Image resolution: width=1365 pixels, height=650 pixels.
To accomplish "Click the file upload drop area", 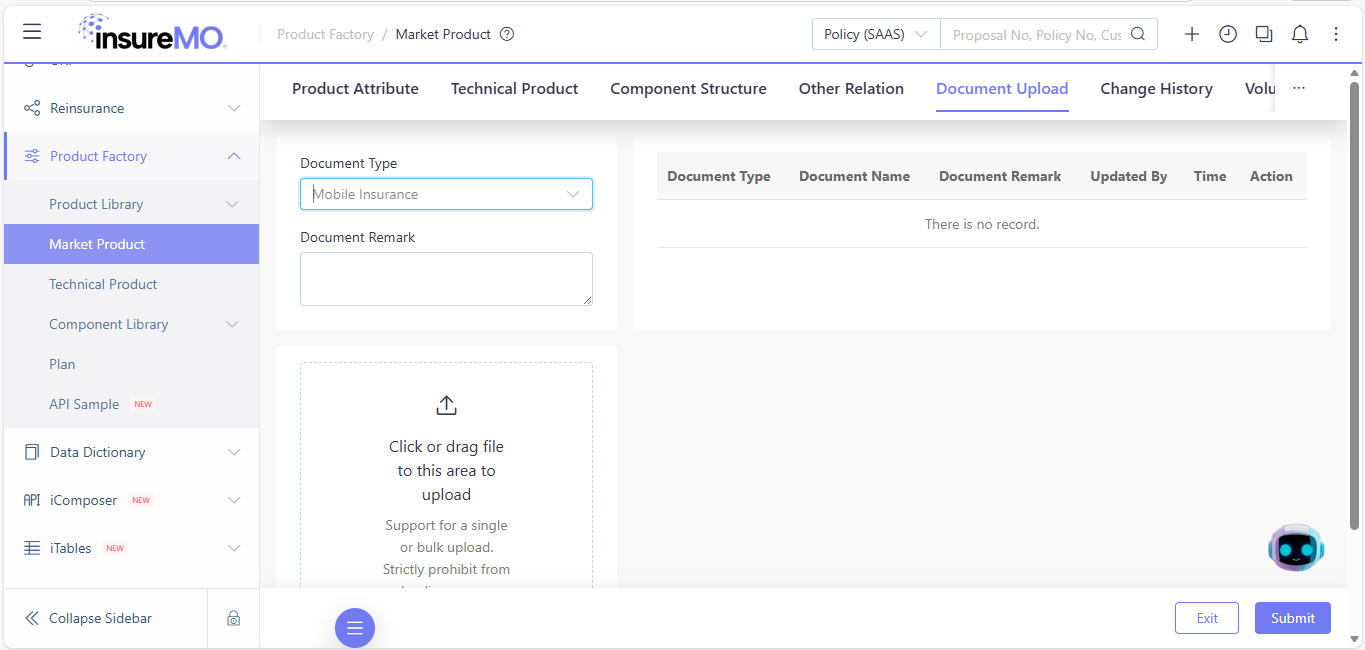I will pos(446,475).
